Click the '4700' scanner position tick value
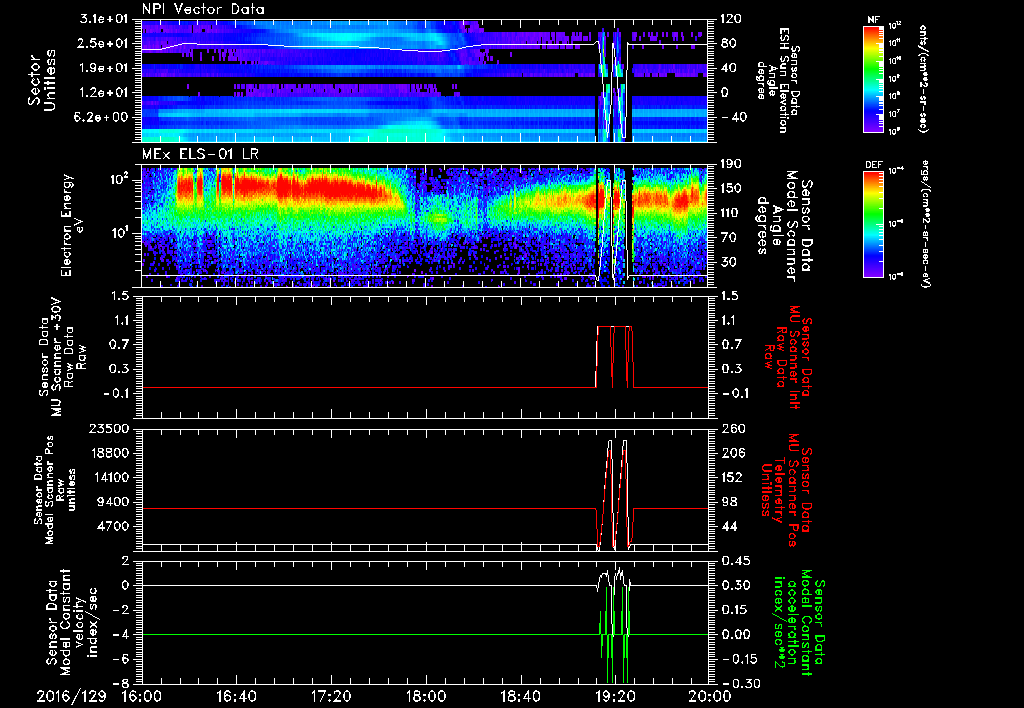1024x708 pixels. [114, 526]
